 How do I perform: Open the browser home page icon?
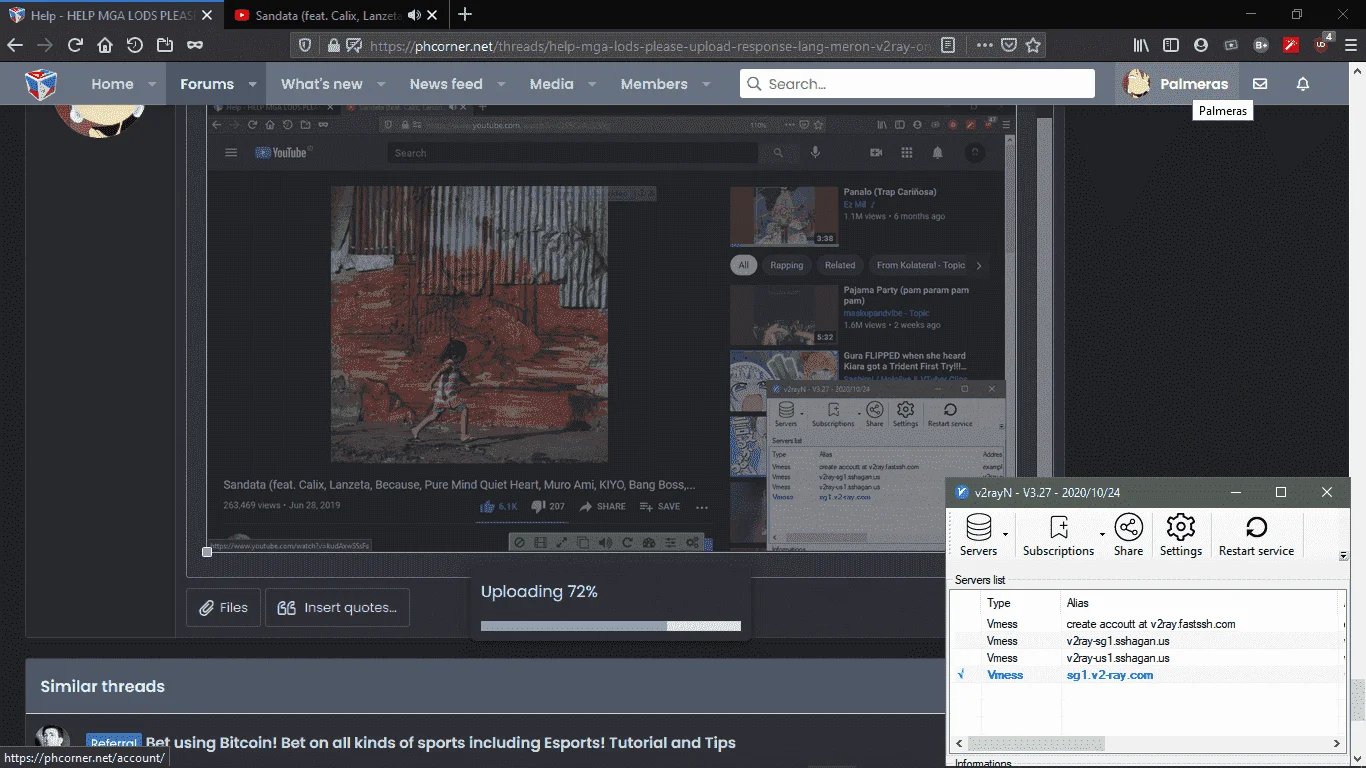click(105, 45)
